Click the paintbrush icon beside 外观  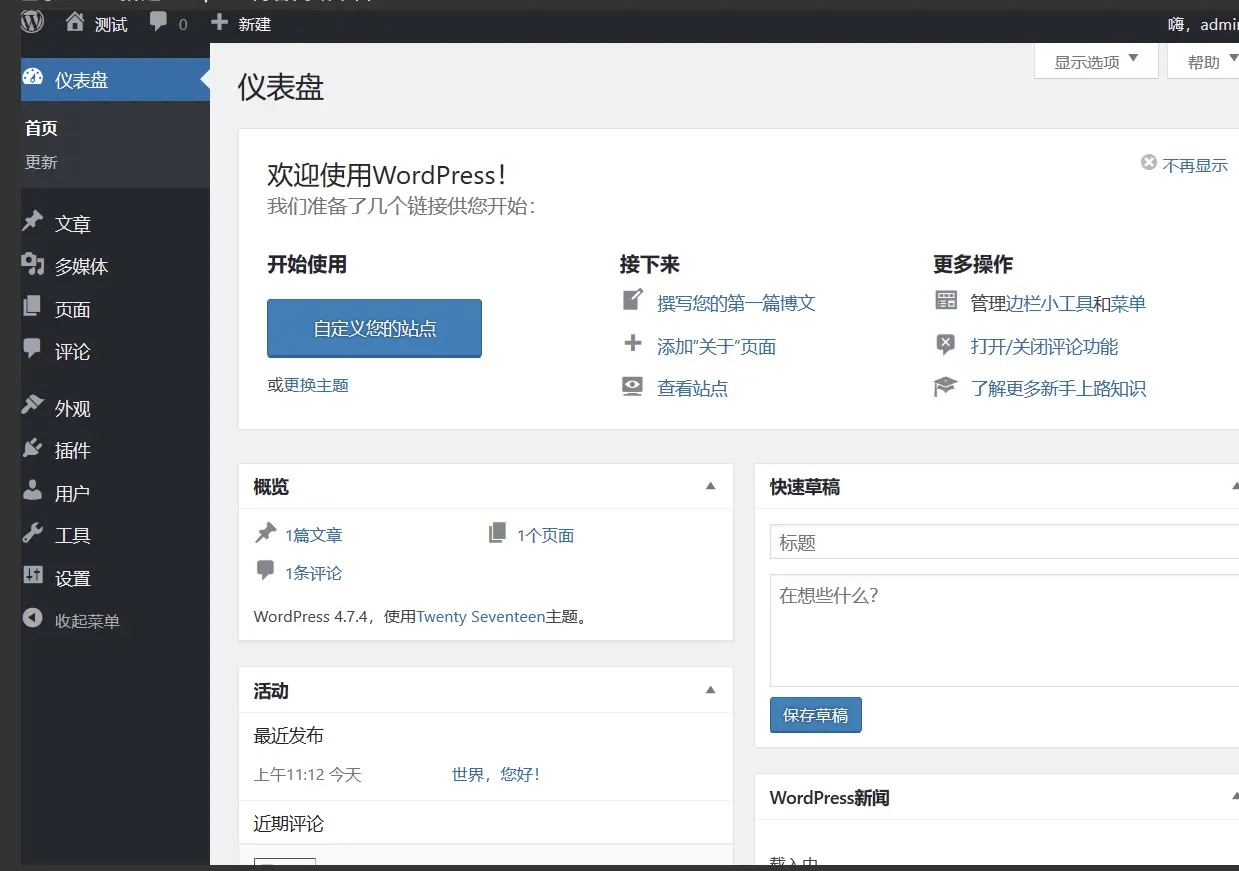click(x=33, y=405)
